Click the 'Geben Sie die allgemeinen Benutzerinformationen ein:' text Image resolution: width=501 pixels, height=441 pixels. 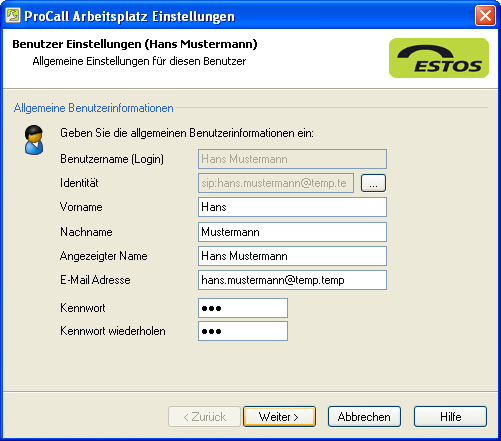point(187,133)
